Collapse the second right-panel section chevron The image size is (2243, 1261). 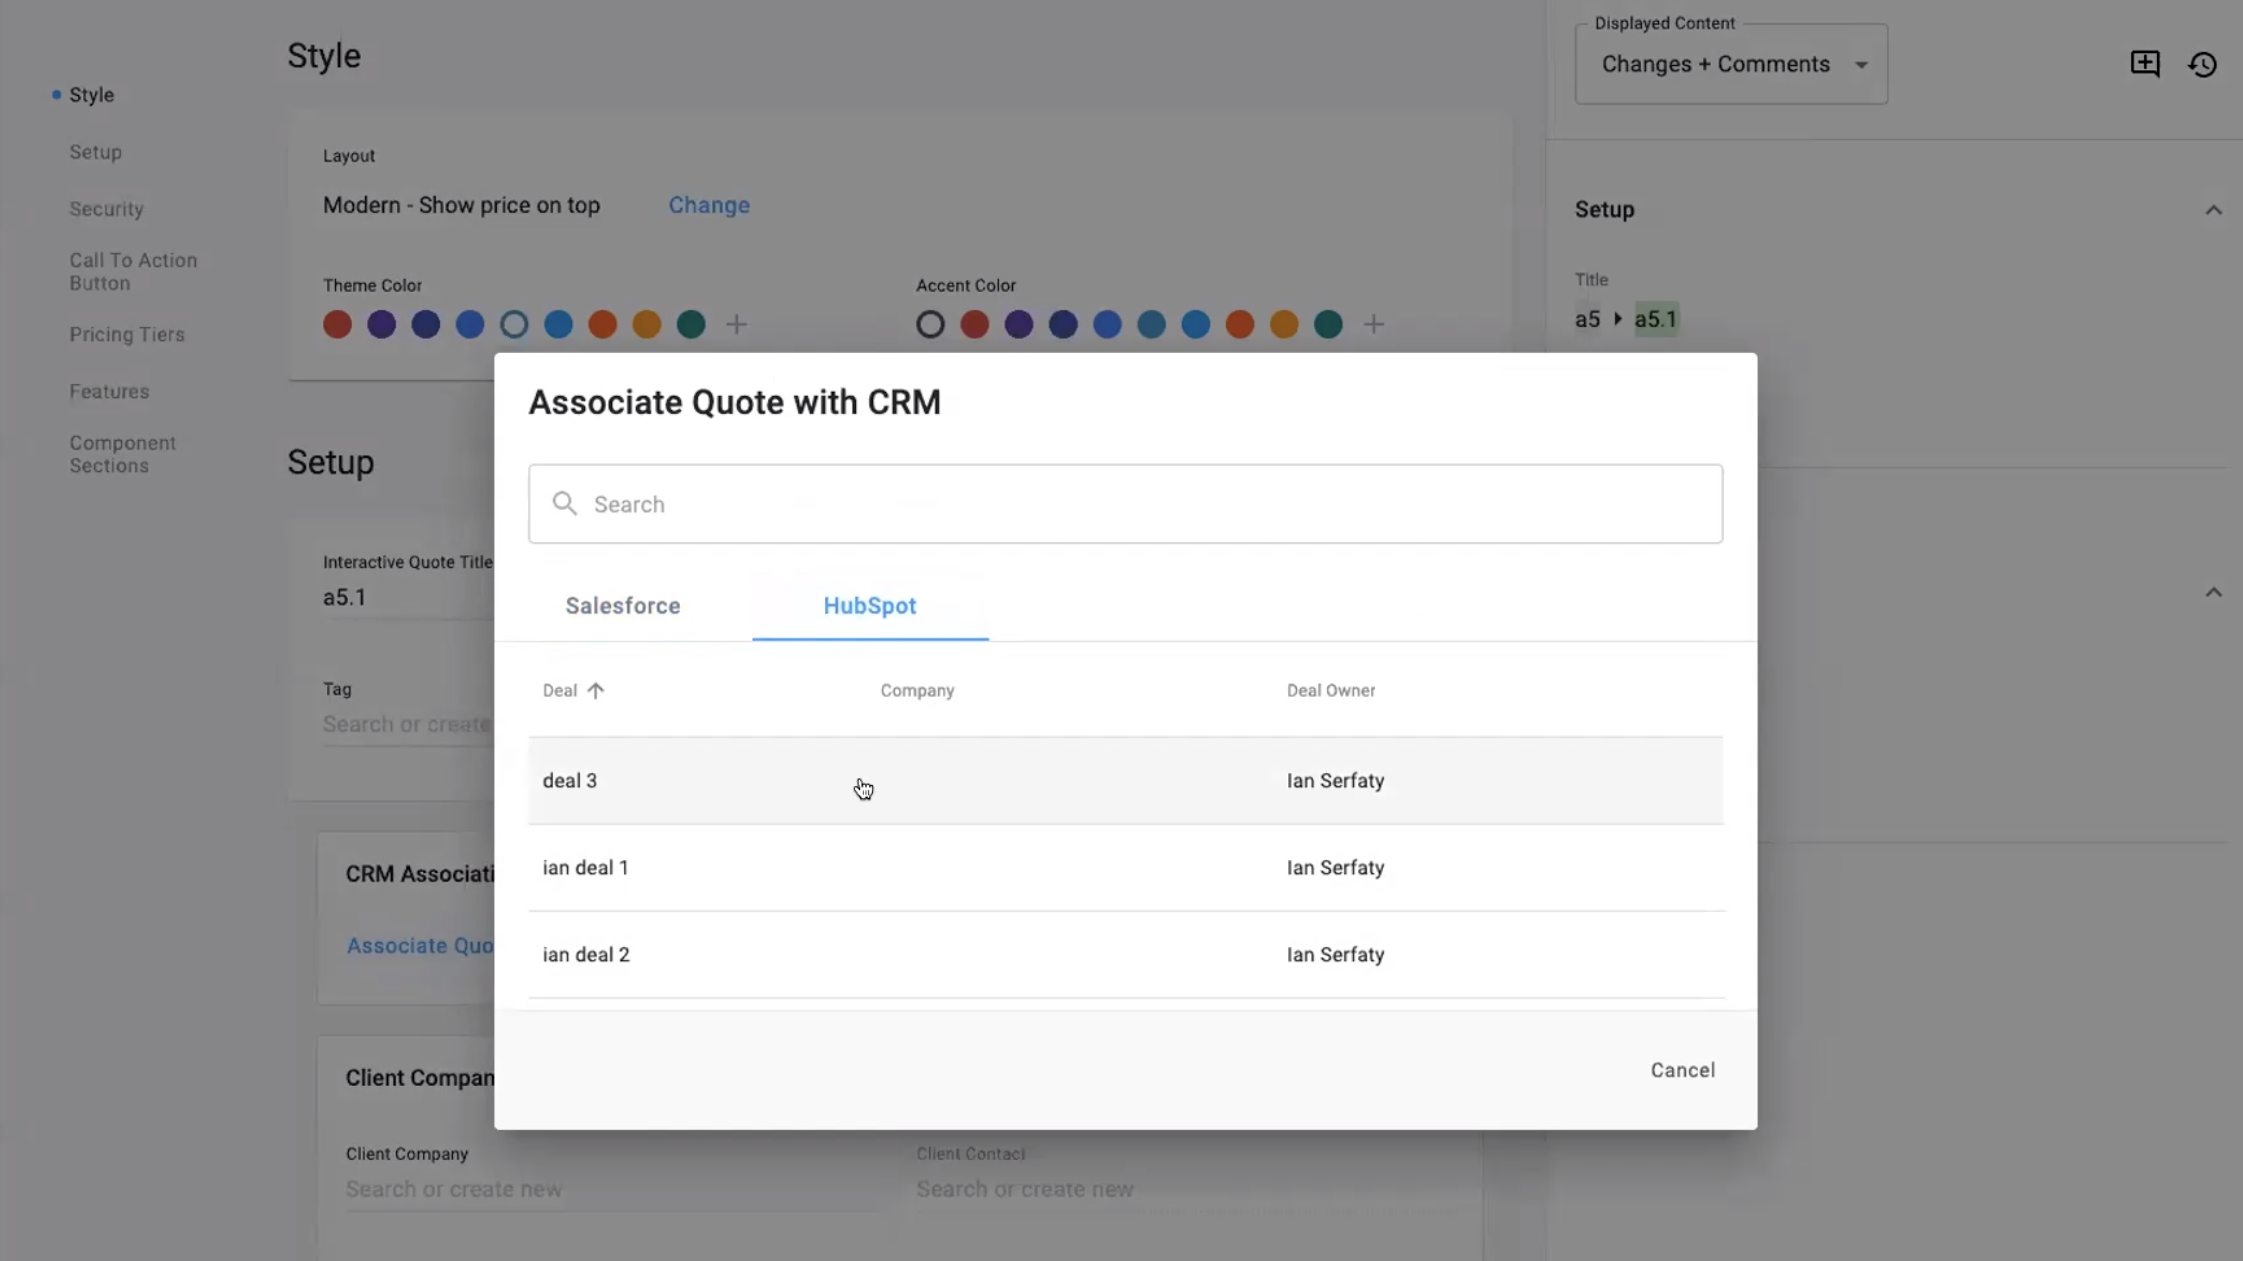[x=2213, y=593]
